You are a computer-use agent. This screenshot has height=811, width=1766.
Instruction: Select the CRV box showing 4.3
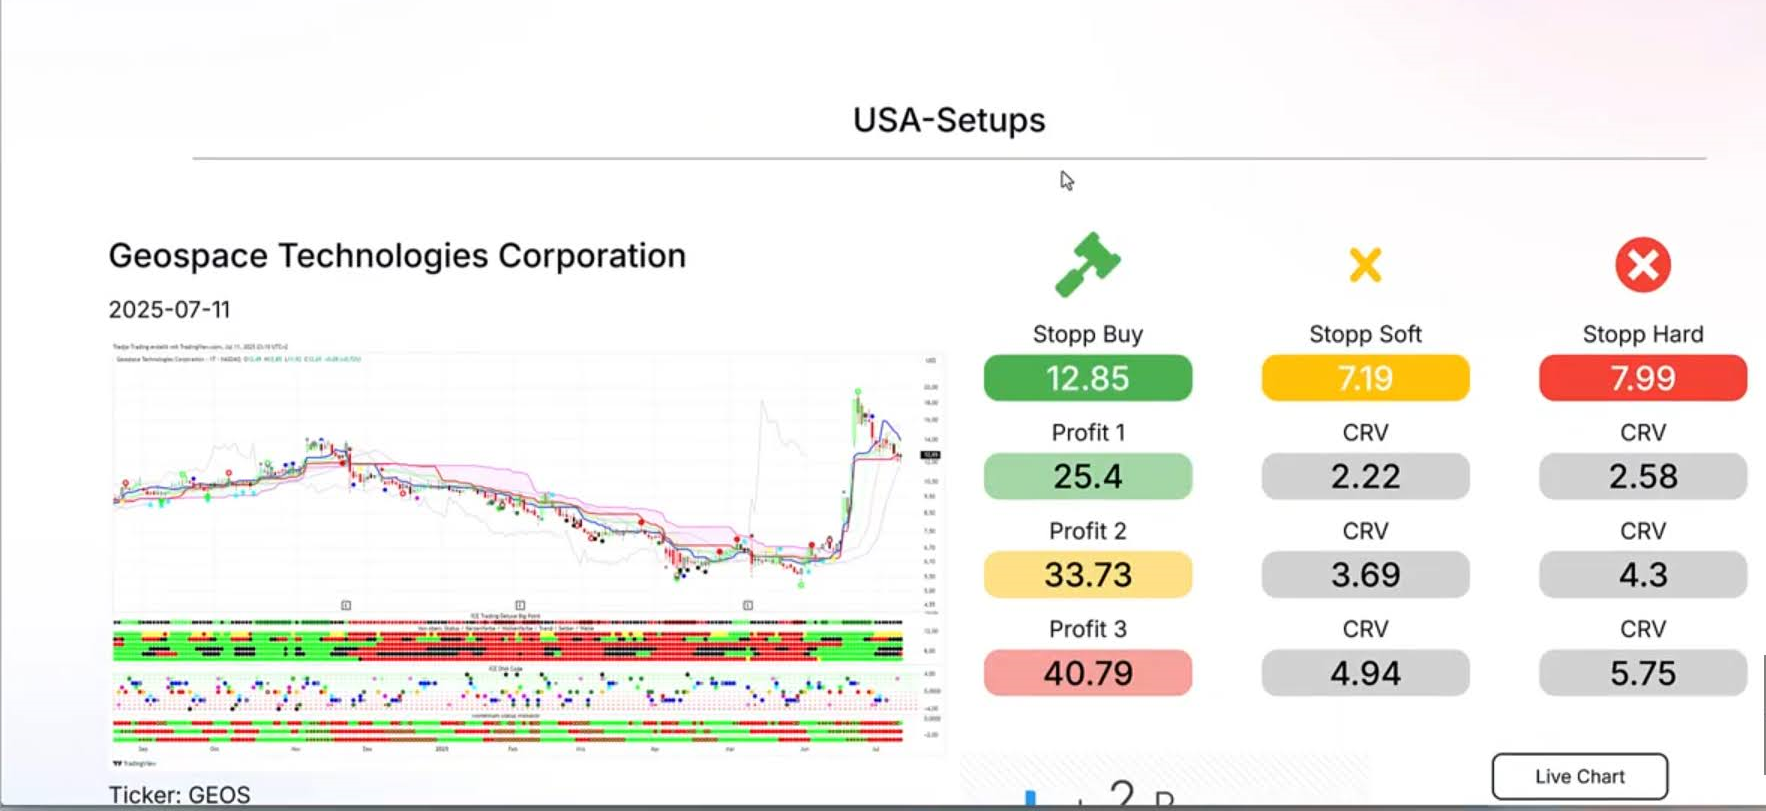(1642, 575)
